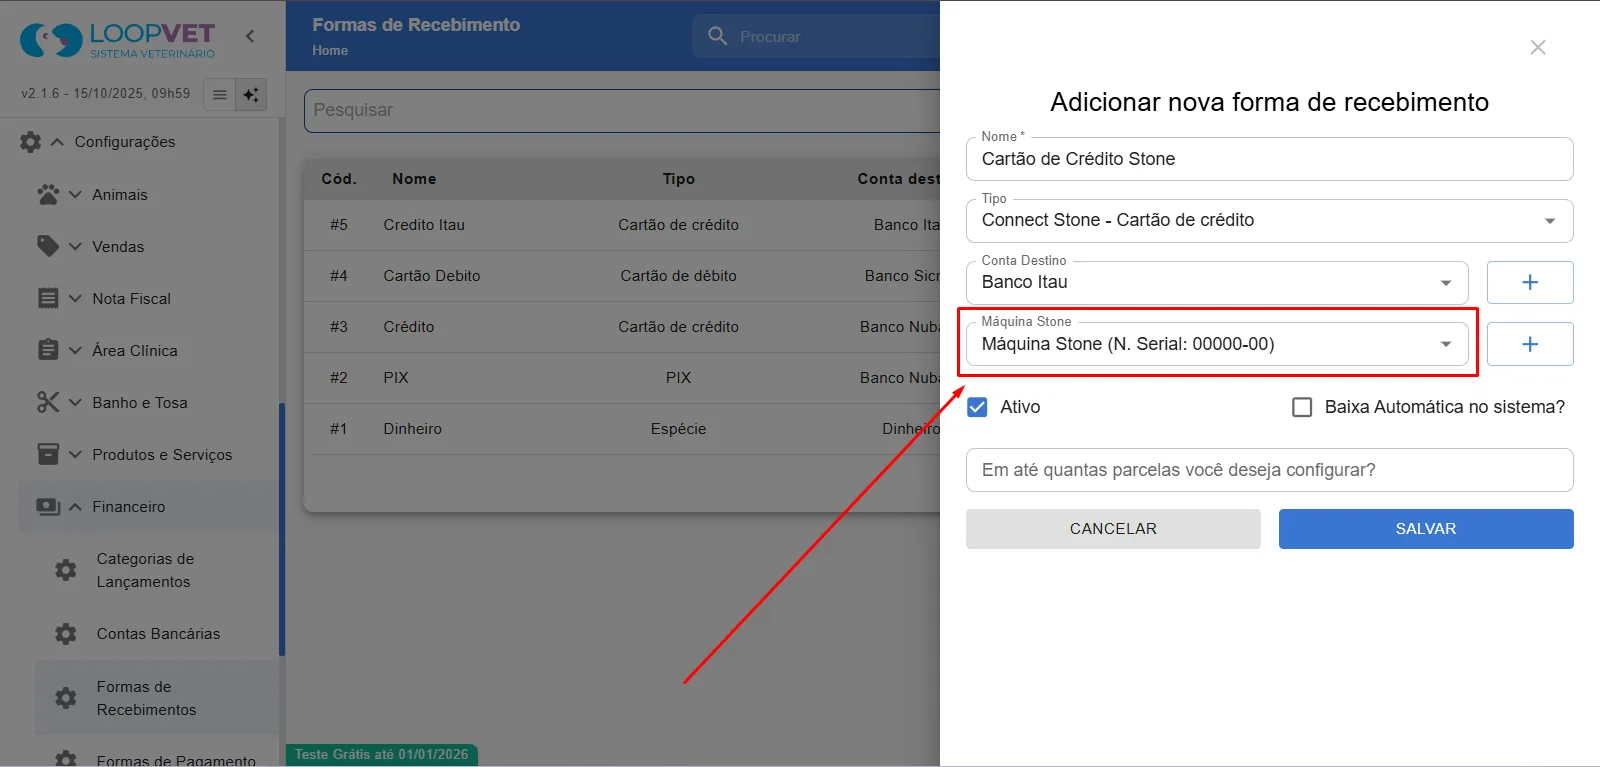Click the SALVAR button
Screen dimensions: 1600x767
point(1425,529)
